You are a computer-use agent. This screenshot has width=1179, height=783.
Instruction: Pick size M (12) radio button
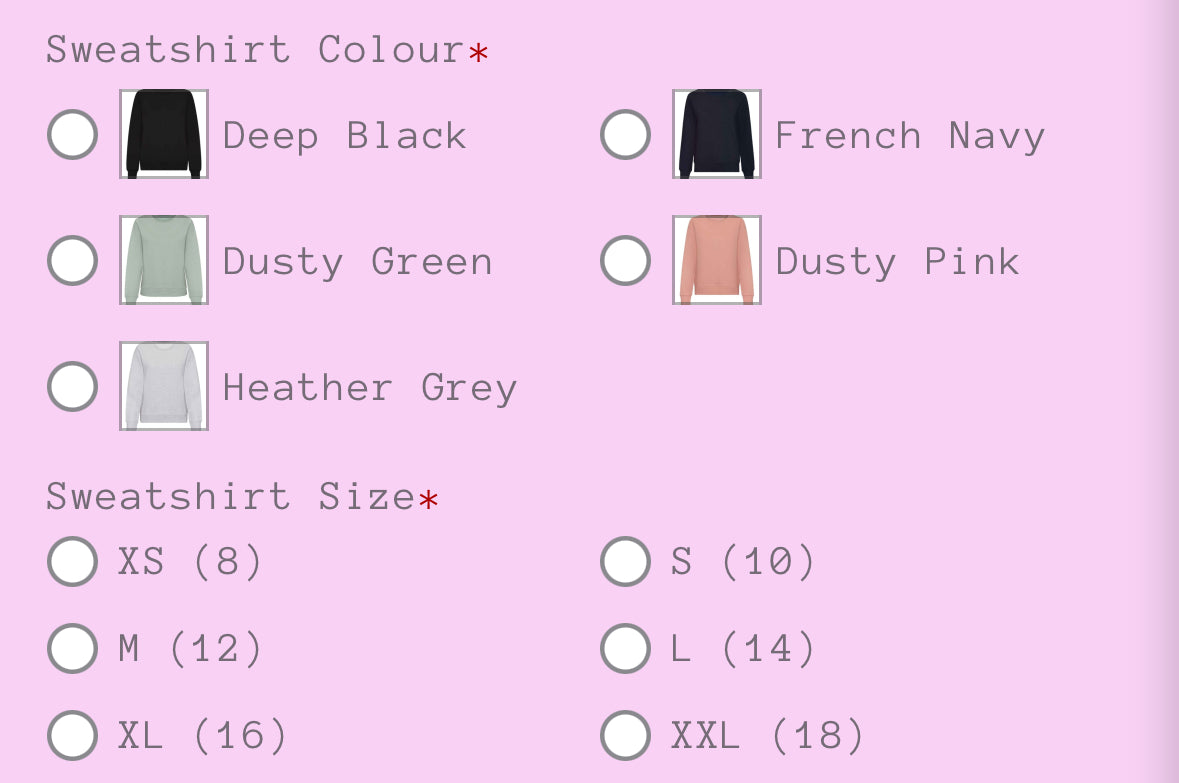[x=72, y=648]
